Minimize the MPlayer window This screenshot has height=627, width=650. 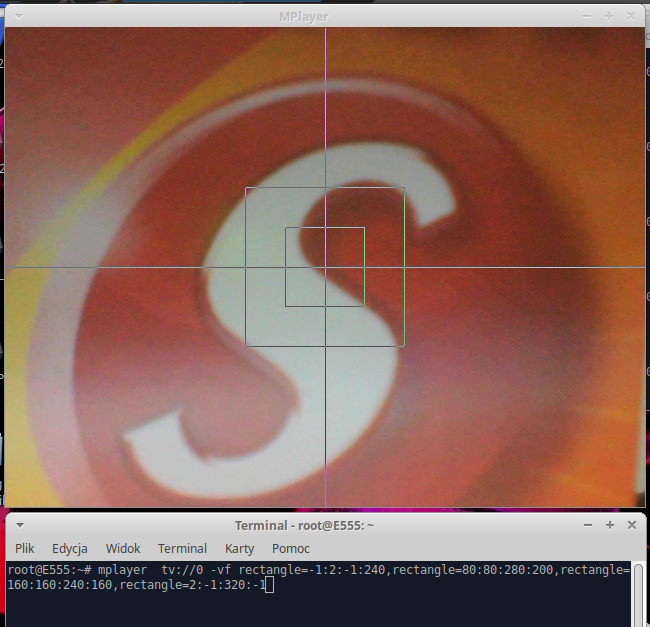tap(587, 17)
